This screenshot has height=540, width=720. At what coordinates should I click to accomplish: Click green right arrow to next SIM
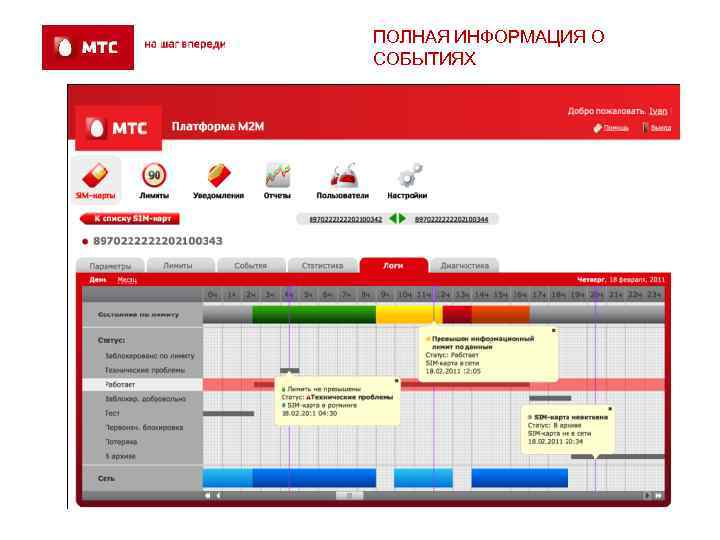(403, 219)
